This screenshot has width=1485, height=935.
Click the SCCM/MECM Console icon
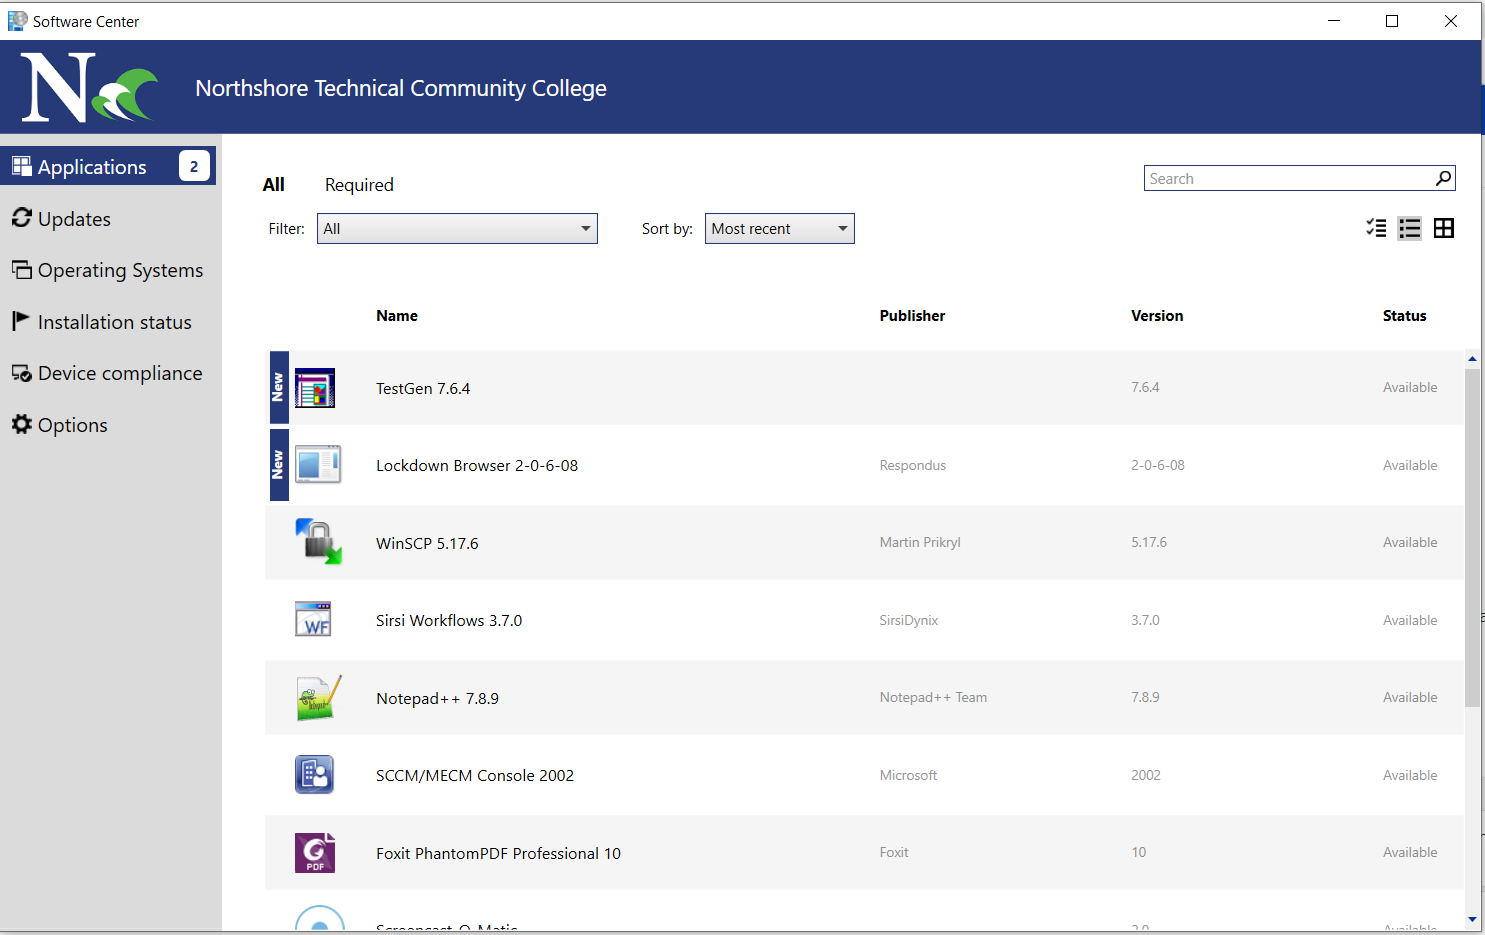point(314,774)
